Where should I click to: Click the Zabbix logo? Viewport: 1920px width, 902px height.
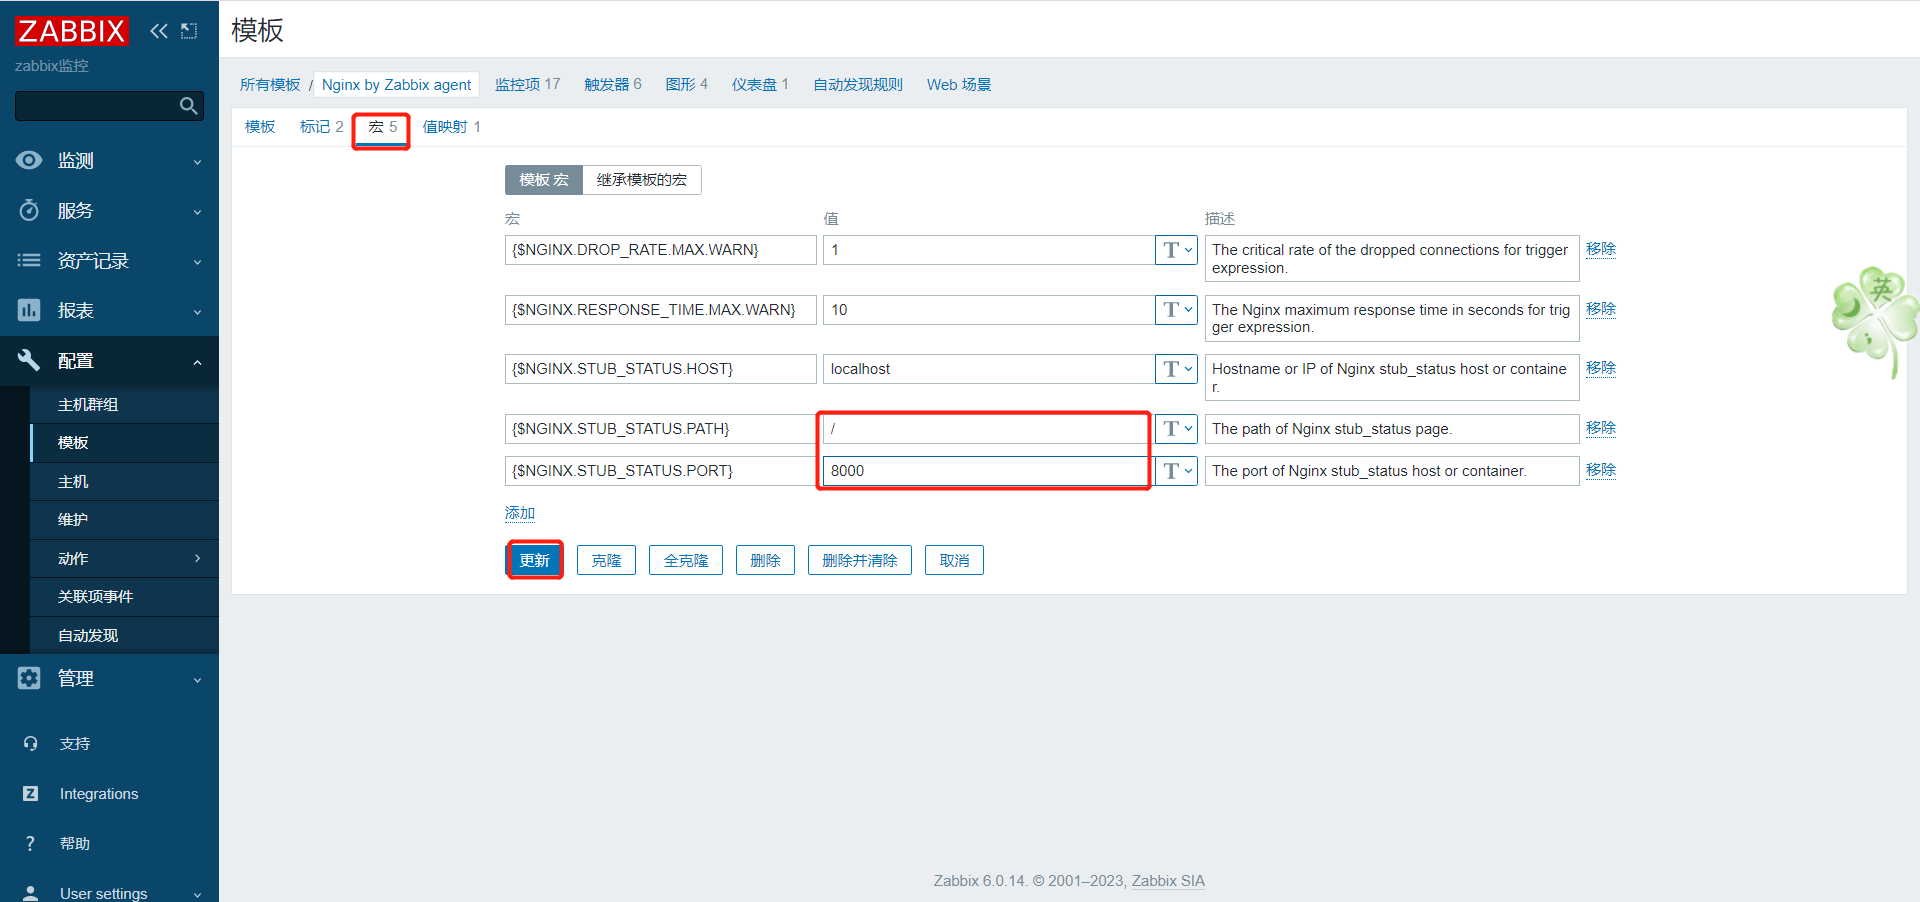point(72,31)
